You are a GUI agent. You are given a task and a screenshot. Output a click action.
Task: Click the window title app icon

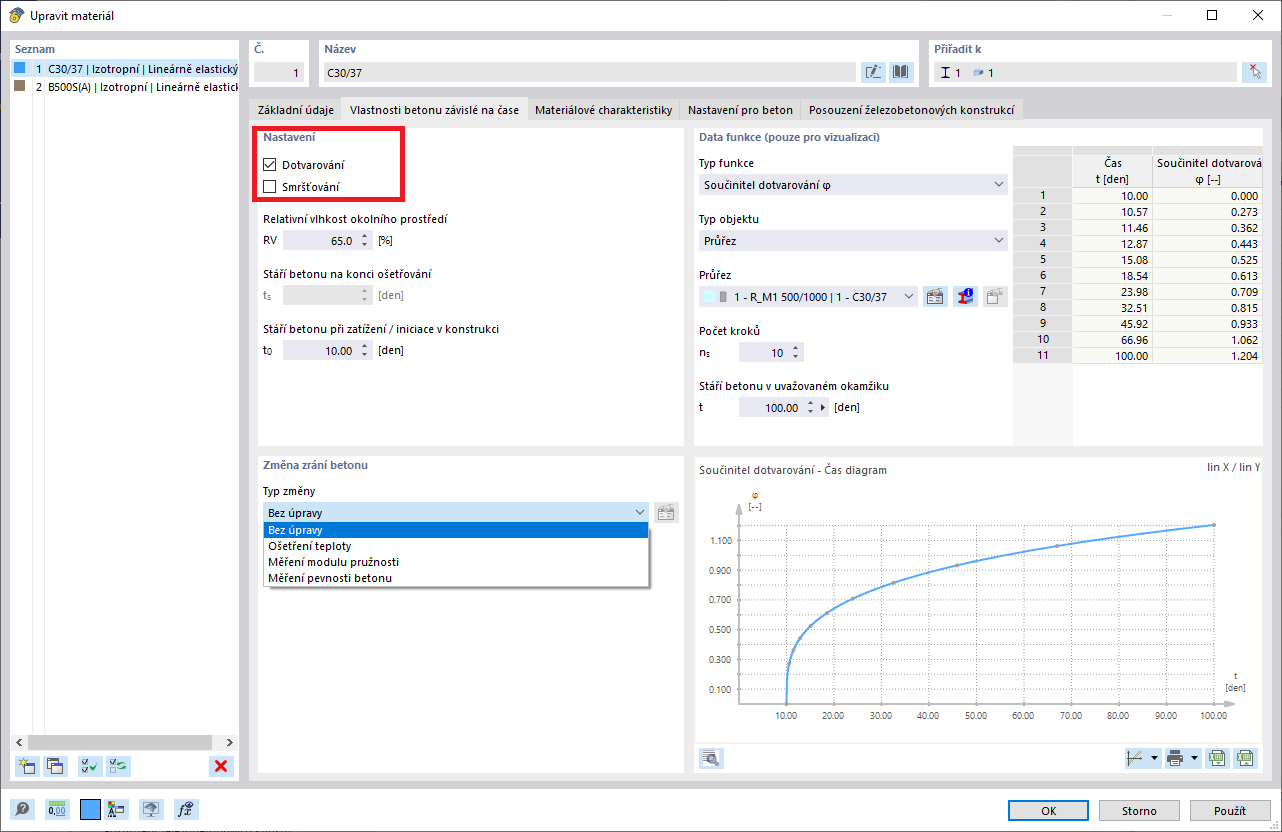pos(15,15)
